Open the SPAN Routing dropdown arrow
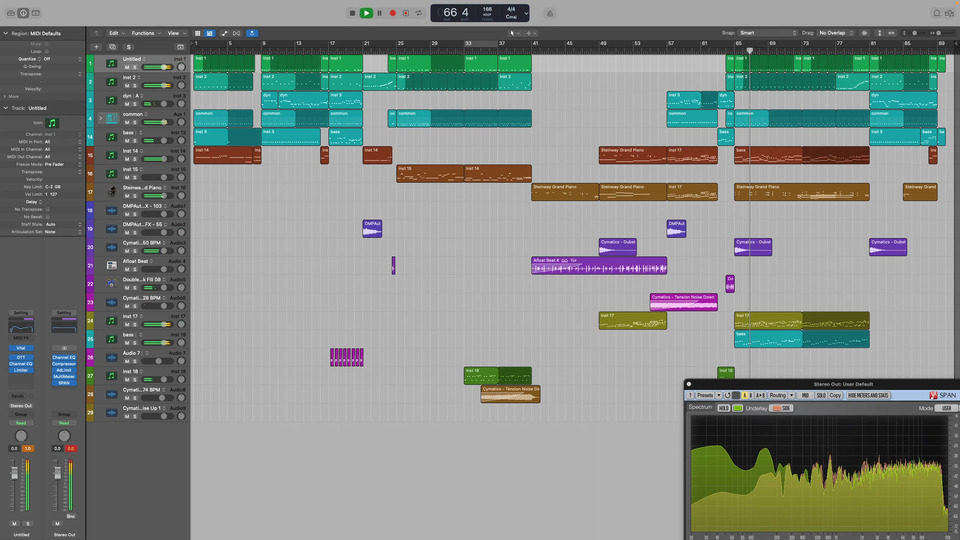Image resolution: width=960 pixels, height=540 pixels. pos(792,396)
